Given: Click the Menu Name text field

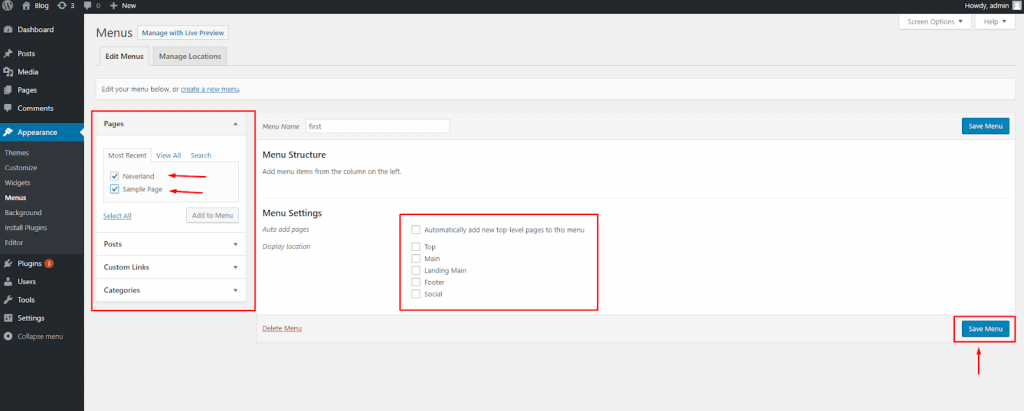Looking at the screenshot, I should (x=378, y=126).
